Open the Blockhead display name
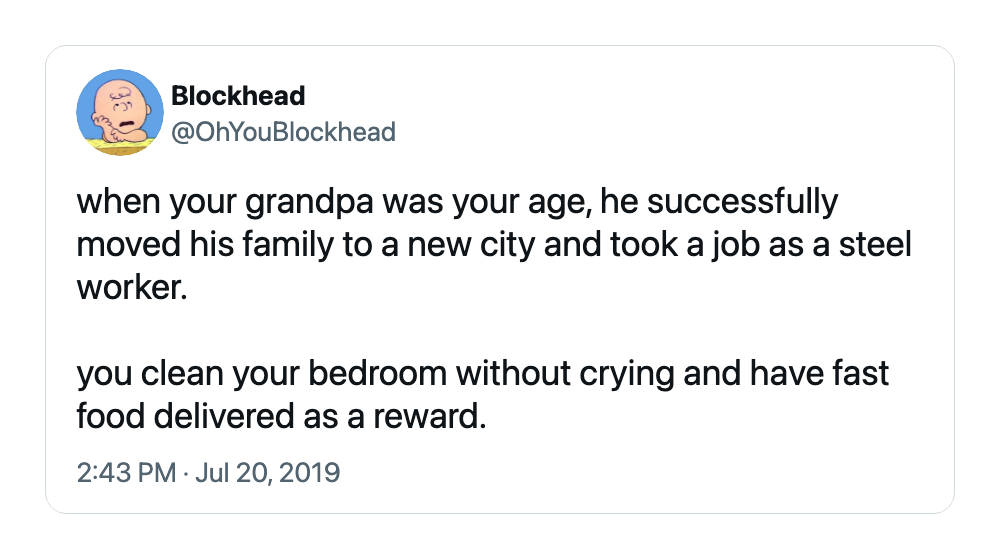Viewport: 1000px width, 559px height. [x=238, y=96]
